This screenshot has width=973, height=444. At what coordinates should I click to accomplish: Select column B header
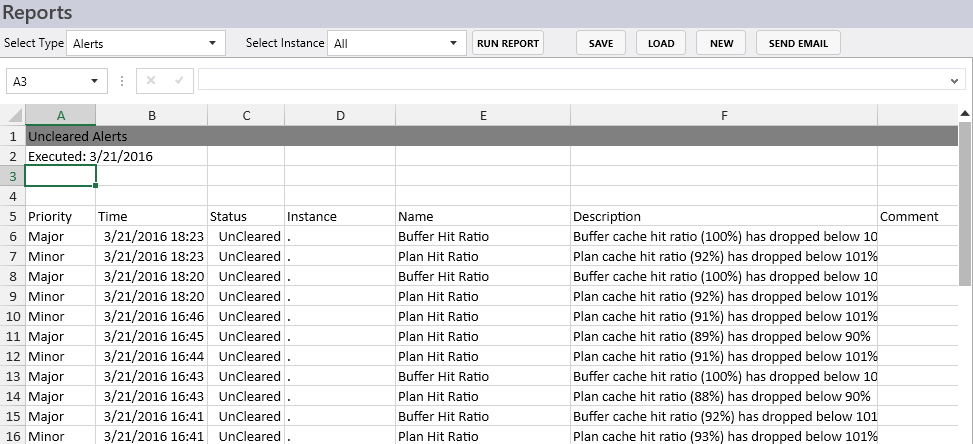coord(152,115)
